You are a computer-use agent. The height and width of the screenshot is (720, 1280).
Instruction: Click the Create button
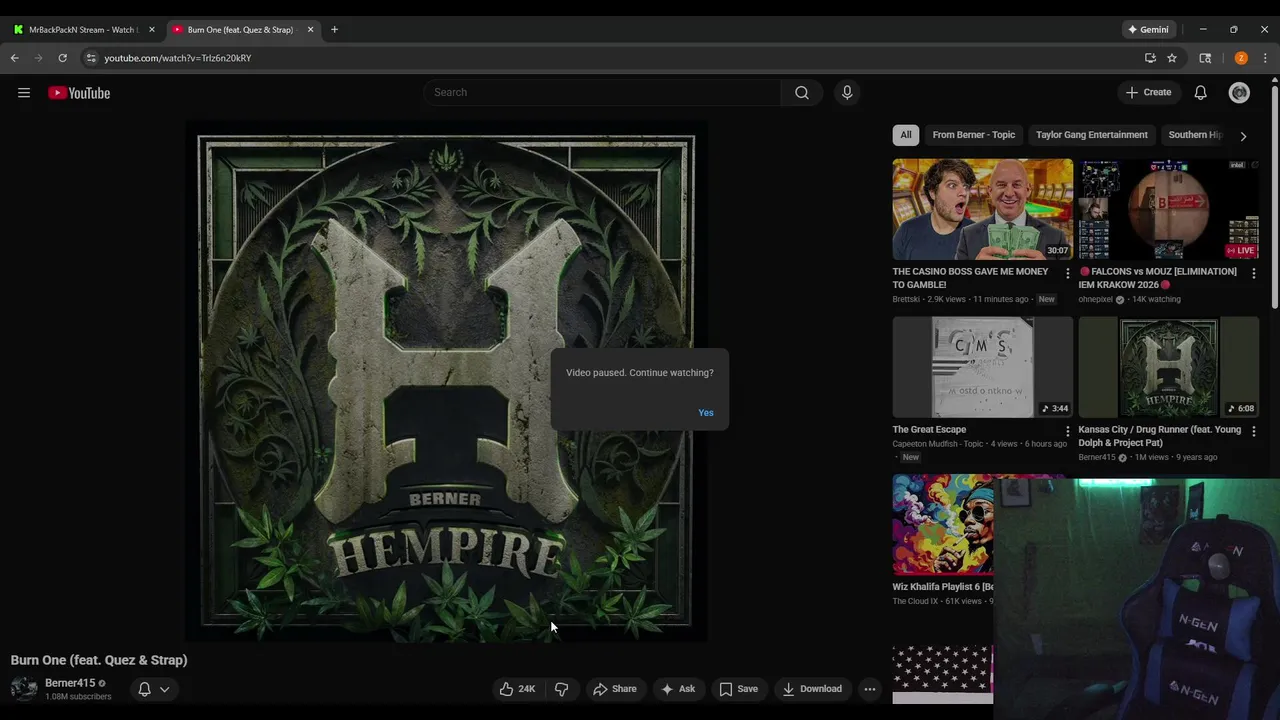[1148, 93]
